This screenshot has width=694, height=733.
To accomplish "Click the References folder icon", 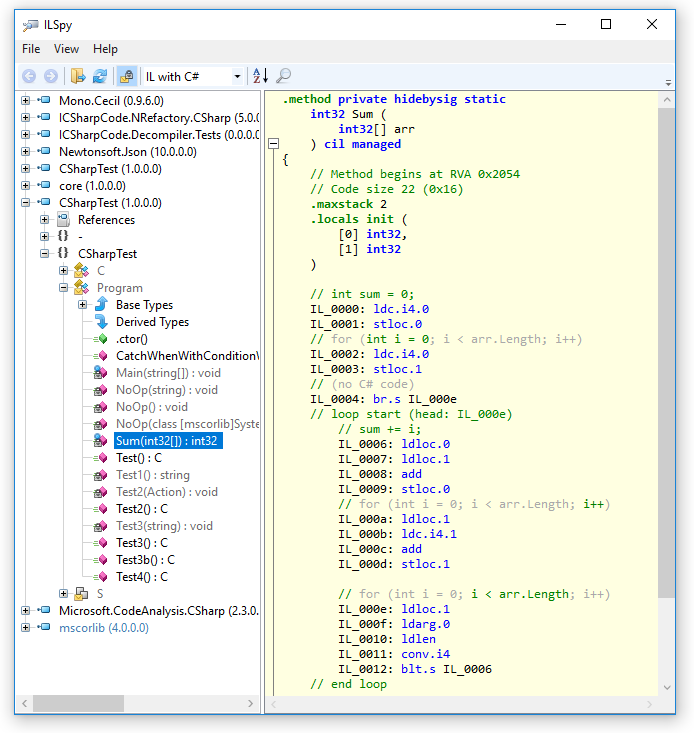I will [x=63, y=219].
